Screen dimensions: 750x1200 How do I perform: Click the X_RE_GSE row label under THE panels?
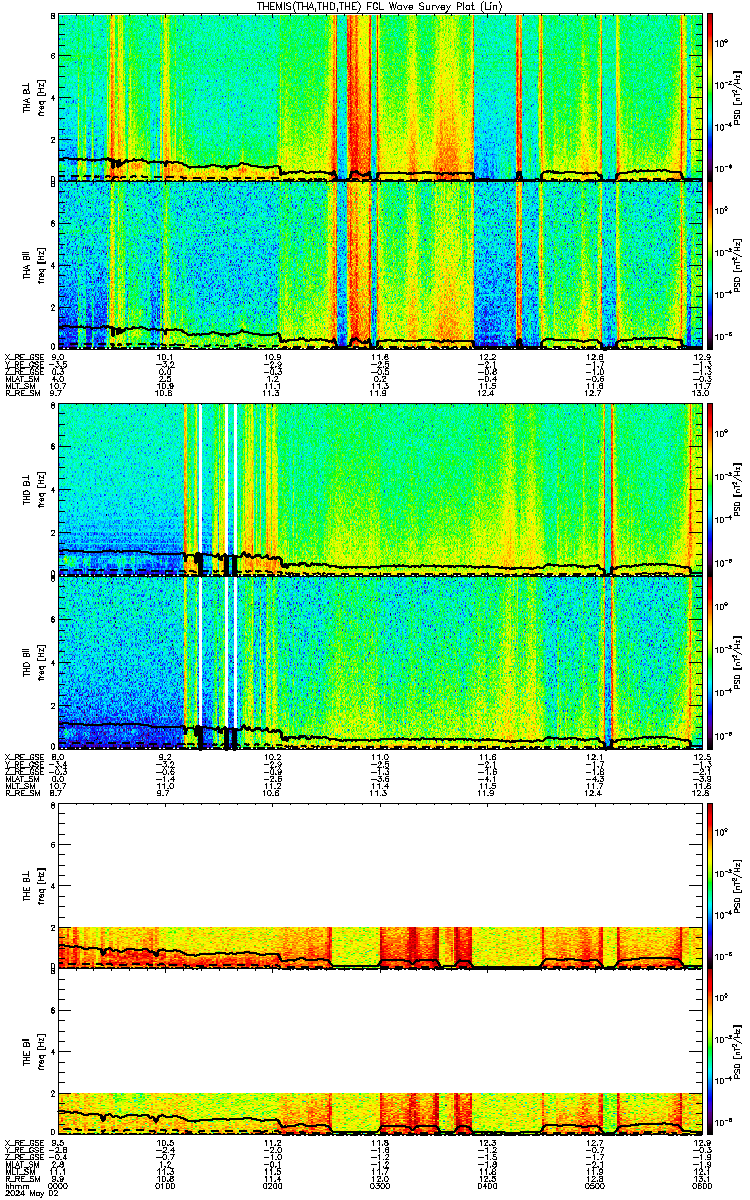[22, 1143]
